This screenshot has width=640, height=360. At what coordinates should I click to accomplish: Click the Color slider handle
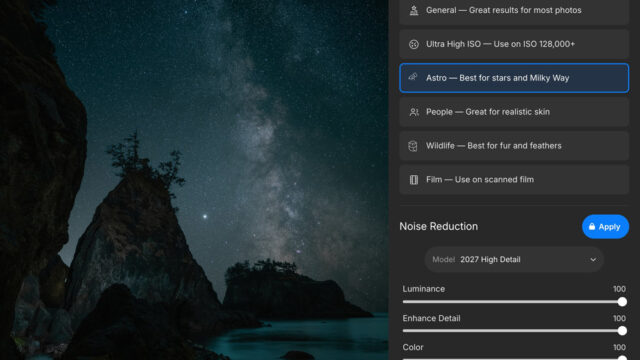tap(622, 358)
